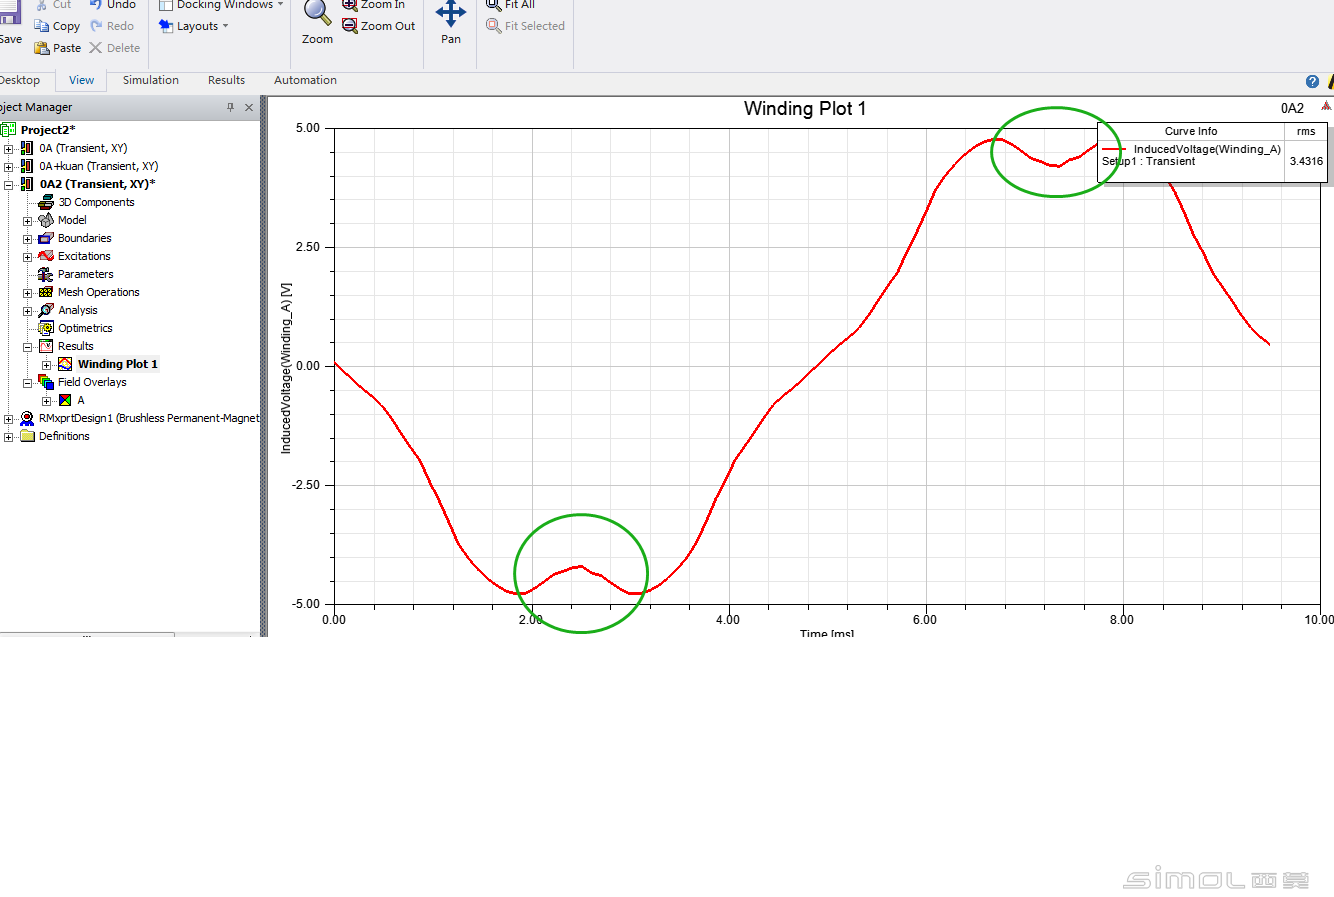
Task: Collapse the Results node
Action: click(28, 347)
